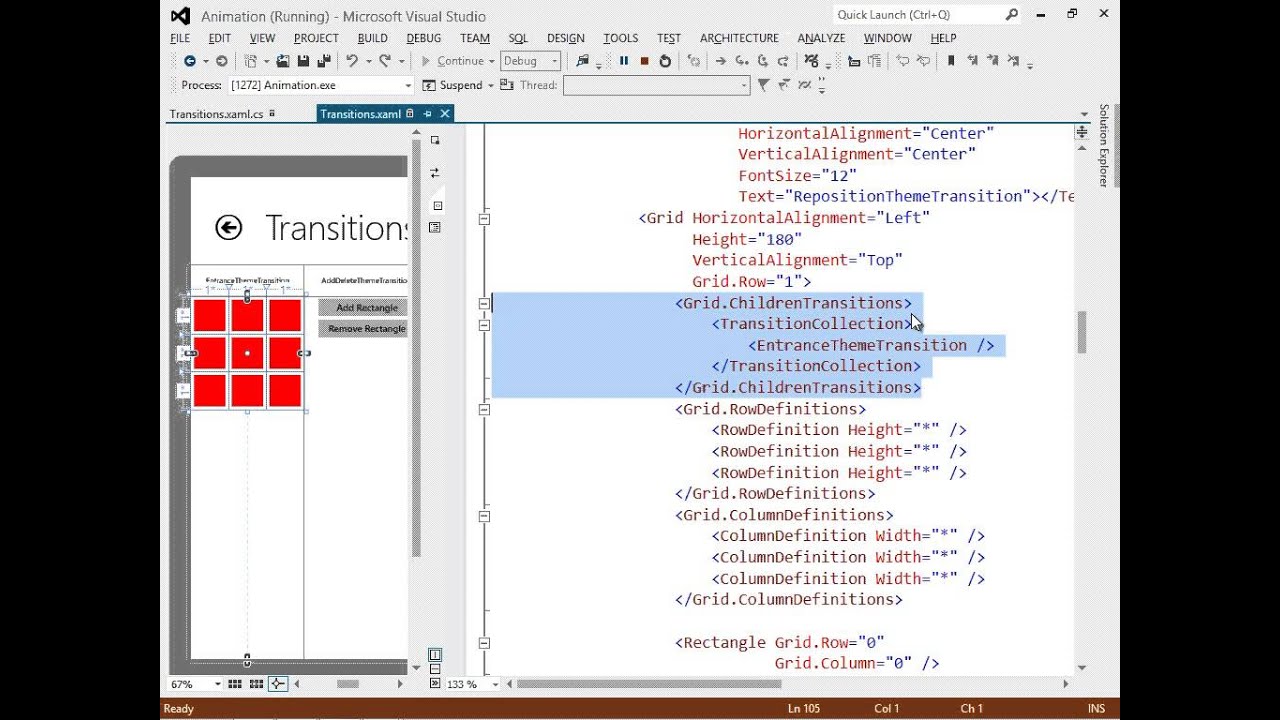Image resolution: width=1280 pixels, height=720 pixels.
Task: Toggle snapping to gridlines in designer
Action: pos(256,684)
